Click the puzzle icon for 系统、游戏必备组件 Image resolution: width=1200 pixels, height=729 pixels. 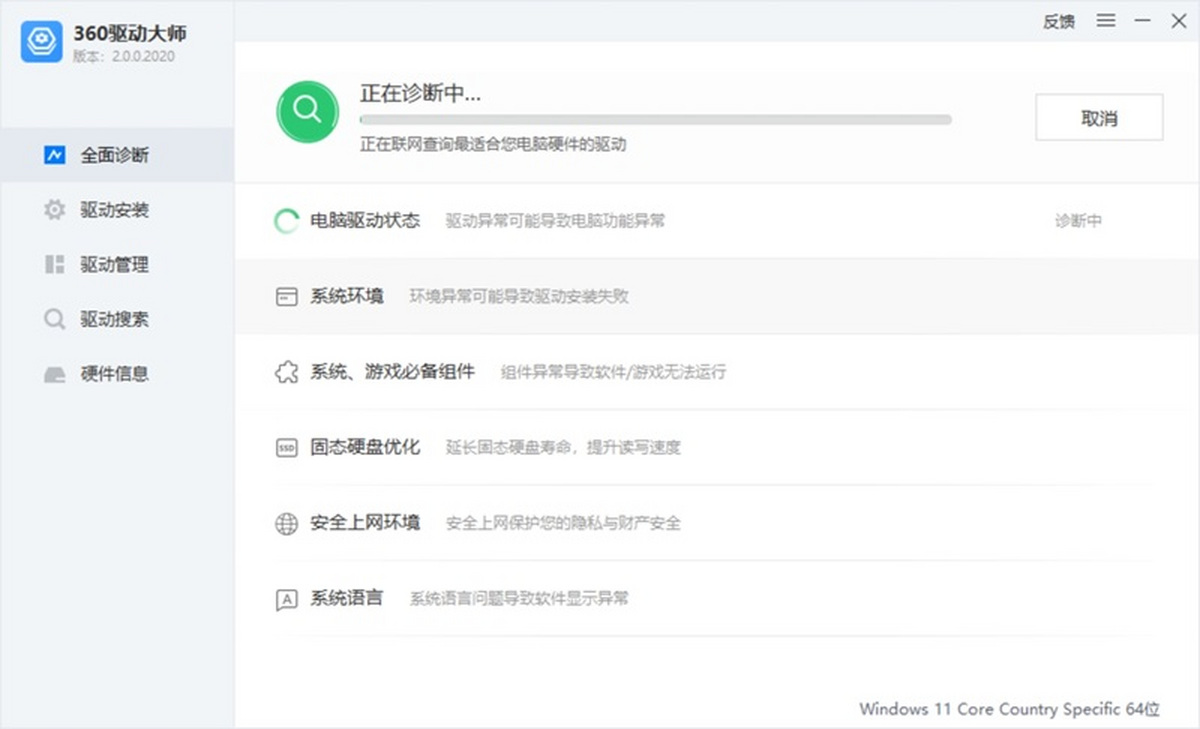point(284,371)
